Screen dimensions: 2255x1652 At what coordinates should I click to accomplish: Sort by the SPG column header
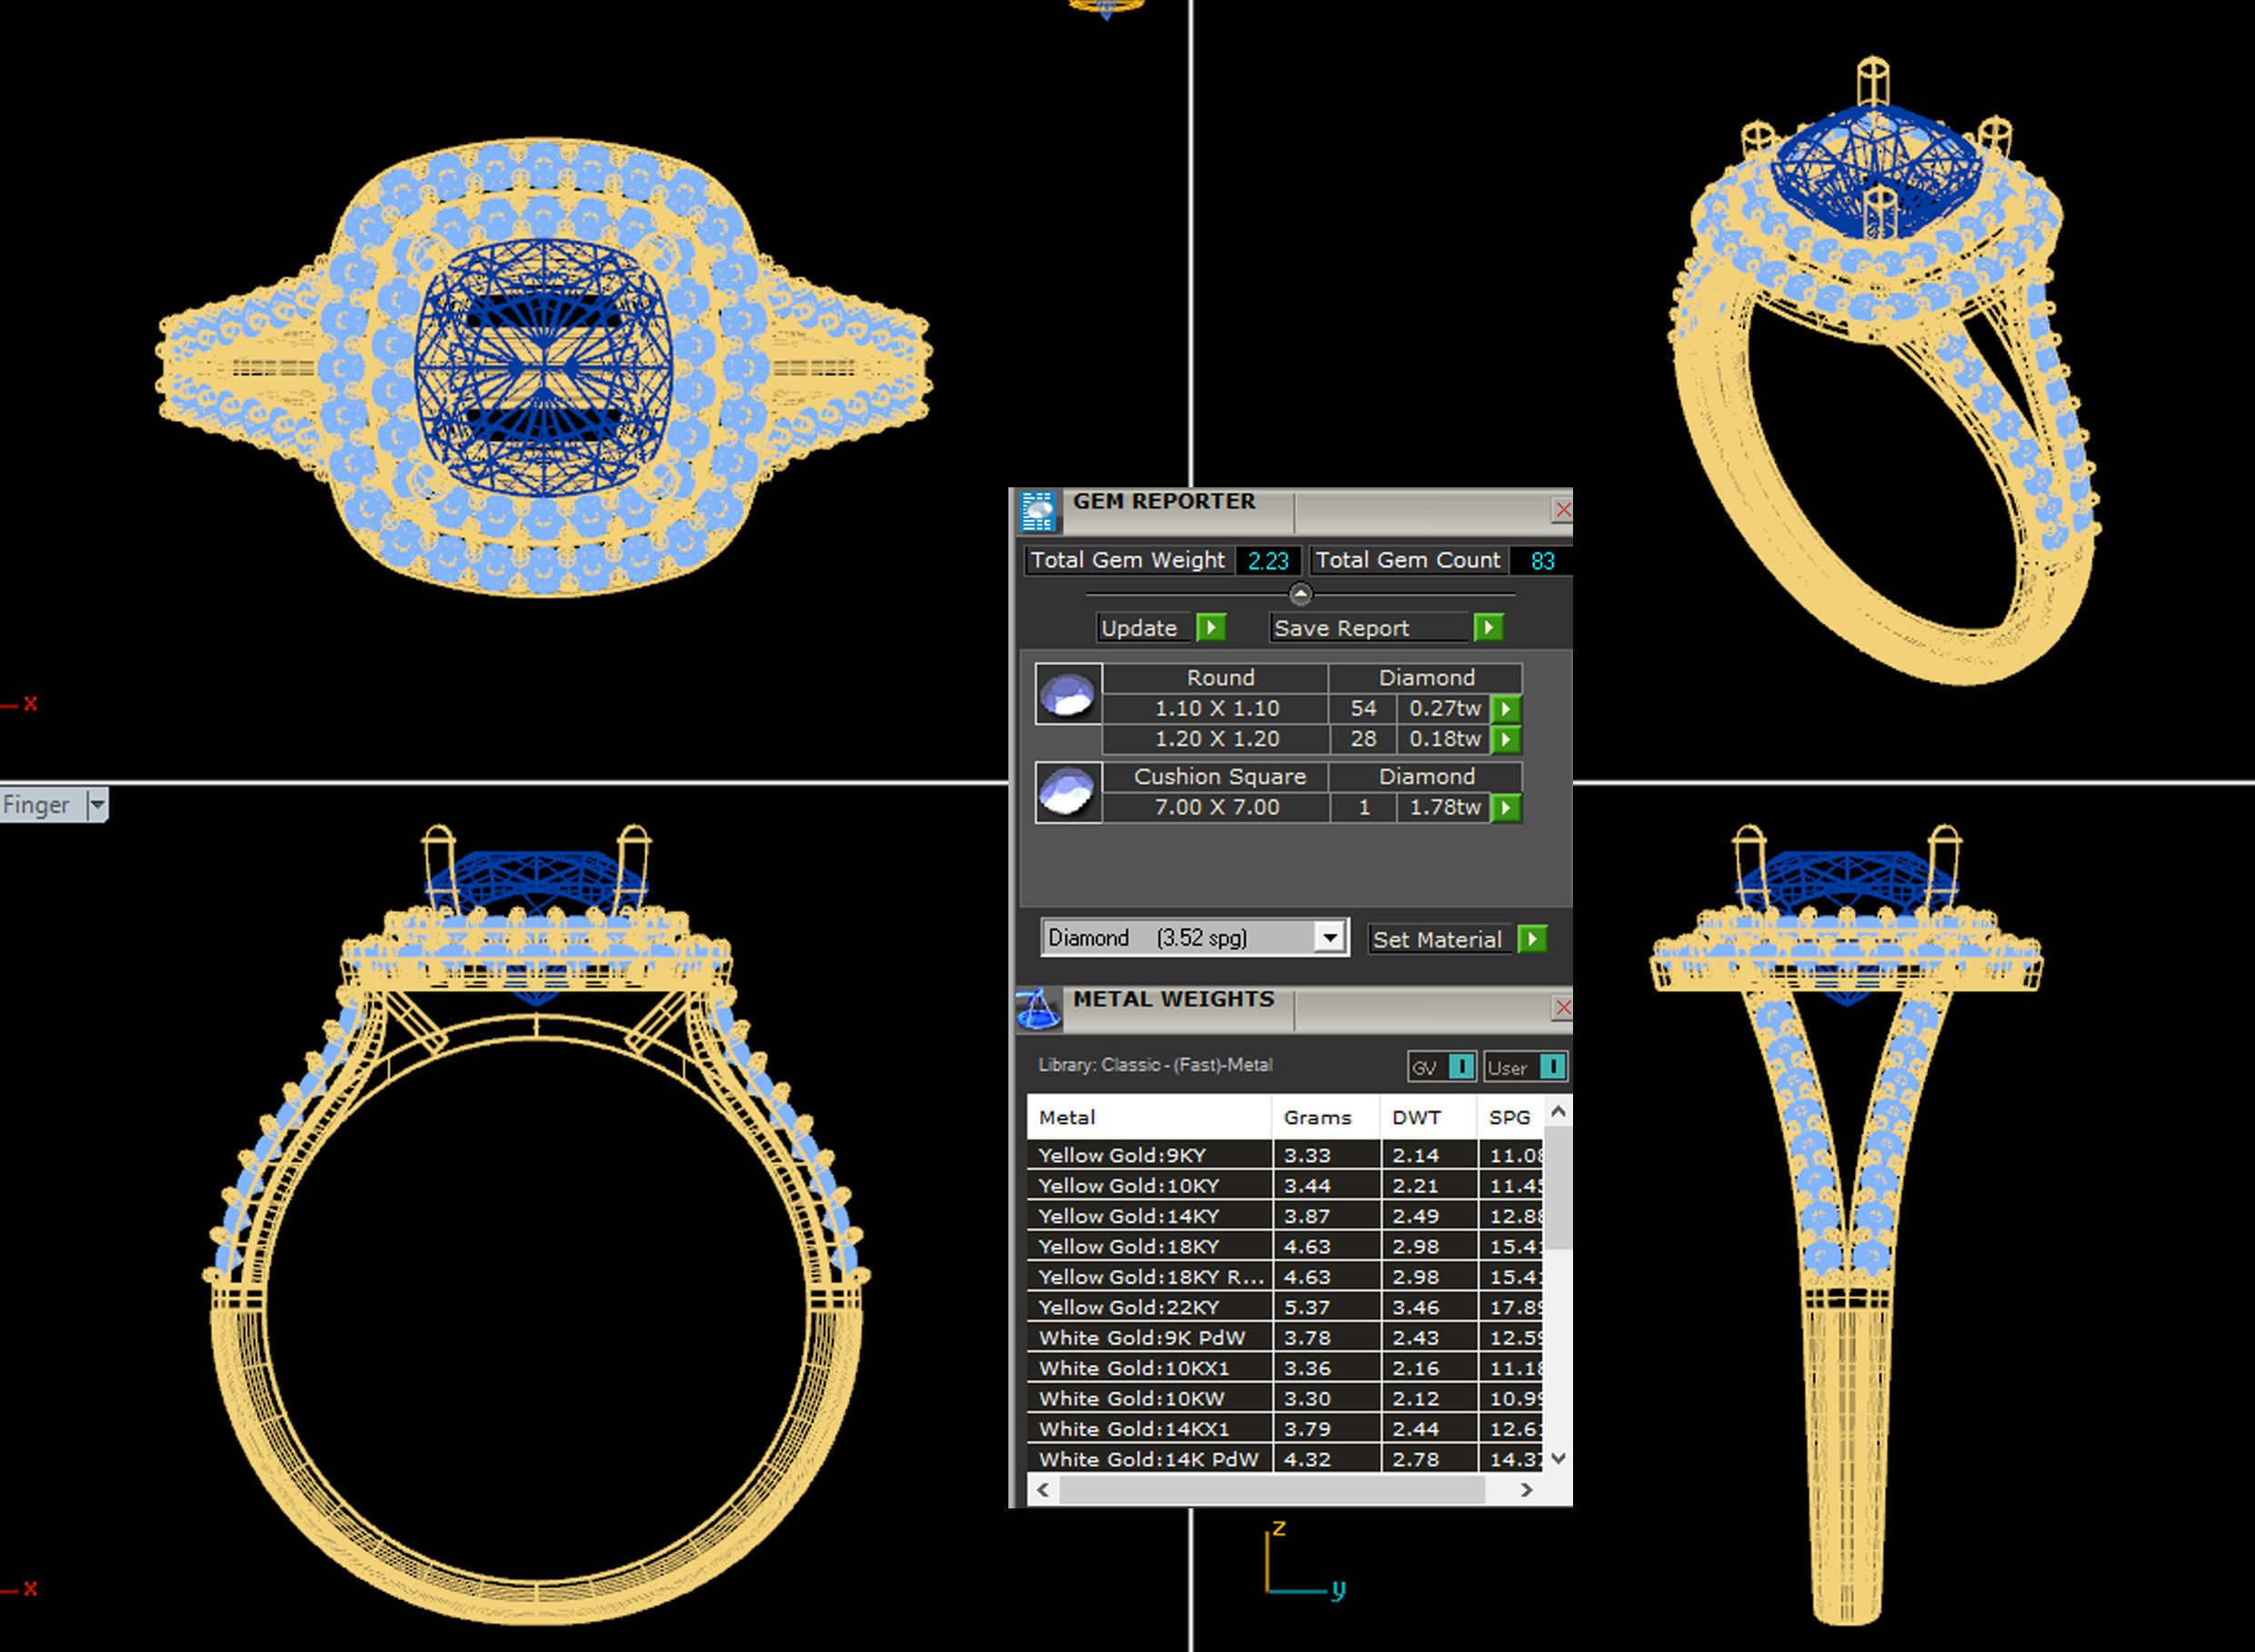pyautogui.click(x=1510, y=1117)
